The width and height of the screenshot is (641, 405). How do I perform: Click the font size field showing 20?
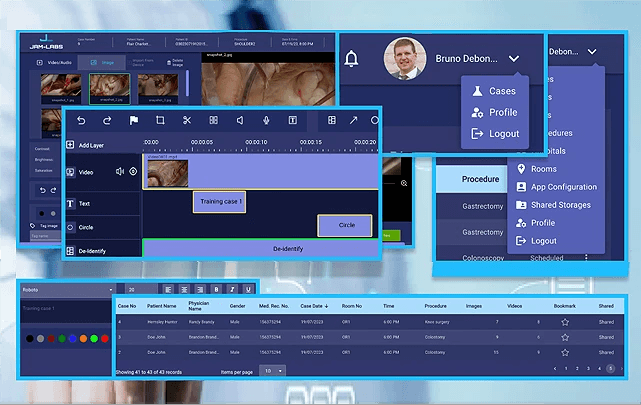pyautogui.click(x=140, y=290)
